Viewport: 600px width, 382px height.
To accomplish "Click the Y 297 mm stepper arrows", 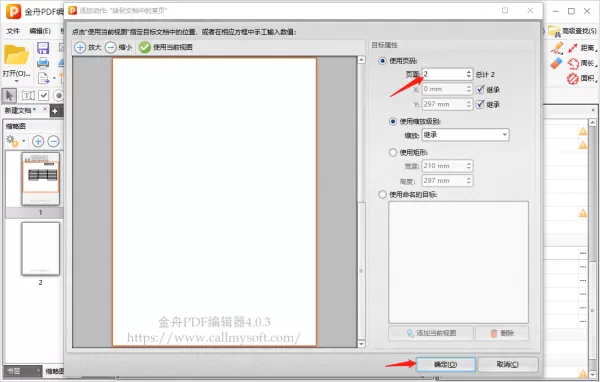I will [469, 104].
